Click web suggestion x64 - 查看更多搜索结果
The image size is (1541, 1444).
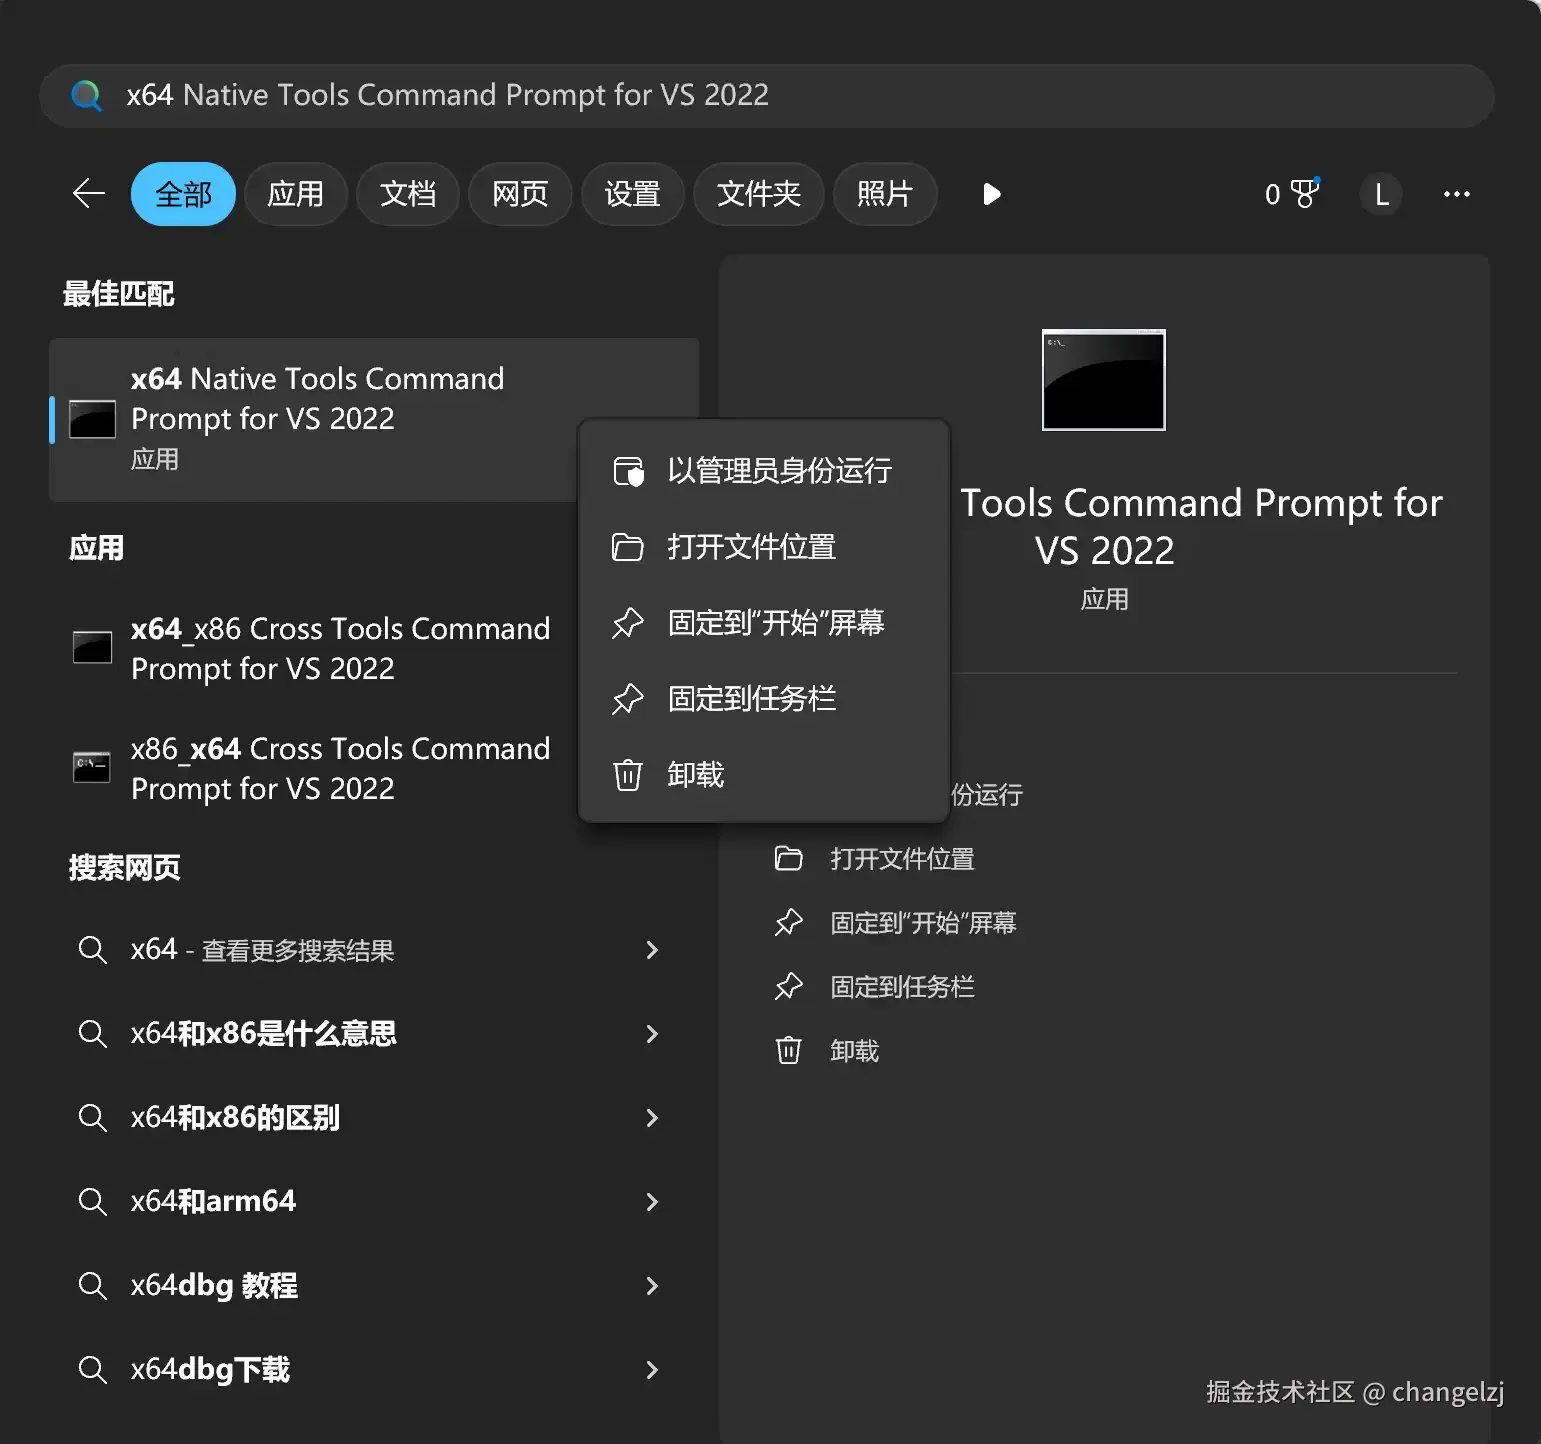(262, 950)
